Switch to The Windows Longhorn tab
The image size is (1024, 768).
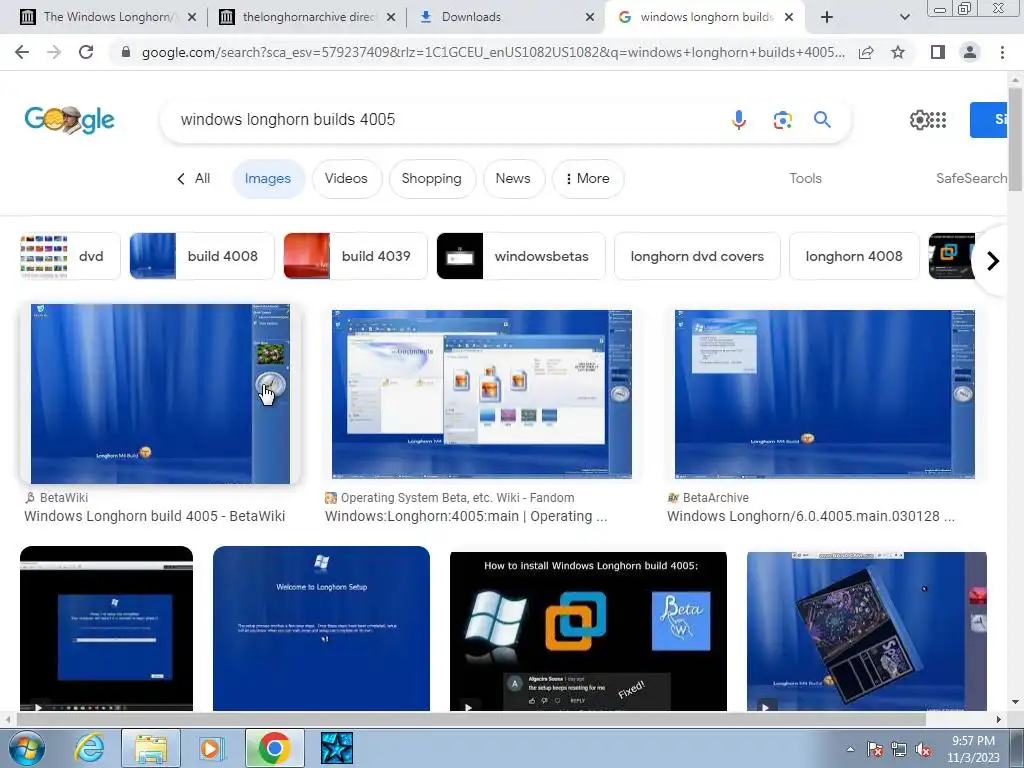pos(108,17)
